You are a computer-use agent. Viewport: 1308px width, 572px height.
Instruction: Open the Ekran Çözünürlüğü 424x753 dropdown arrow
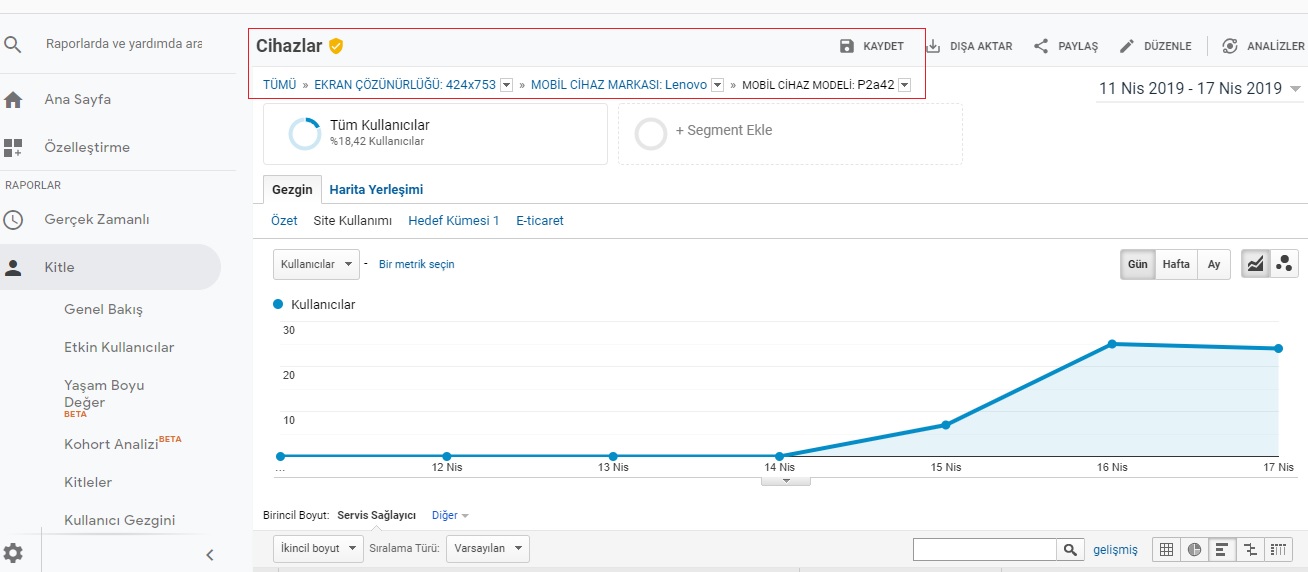pos(506,85)
